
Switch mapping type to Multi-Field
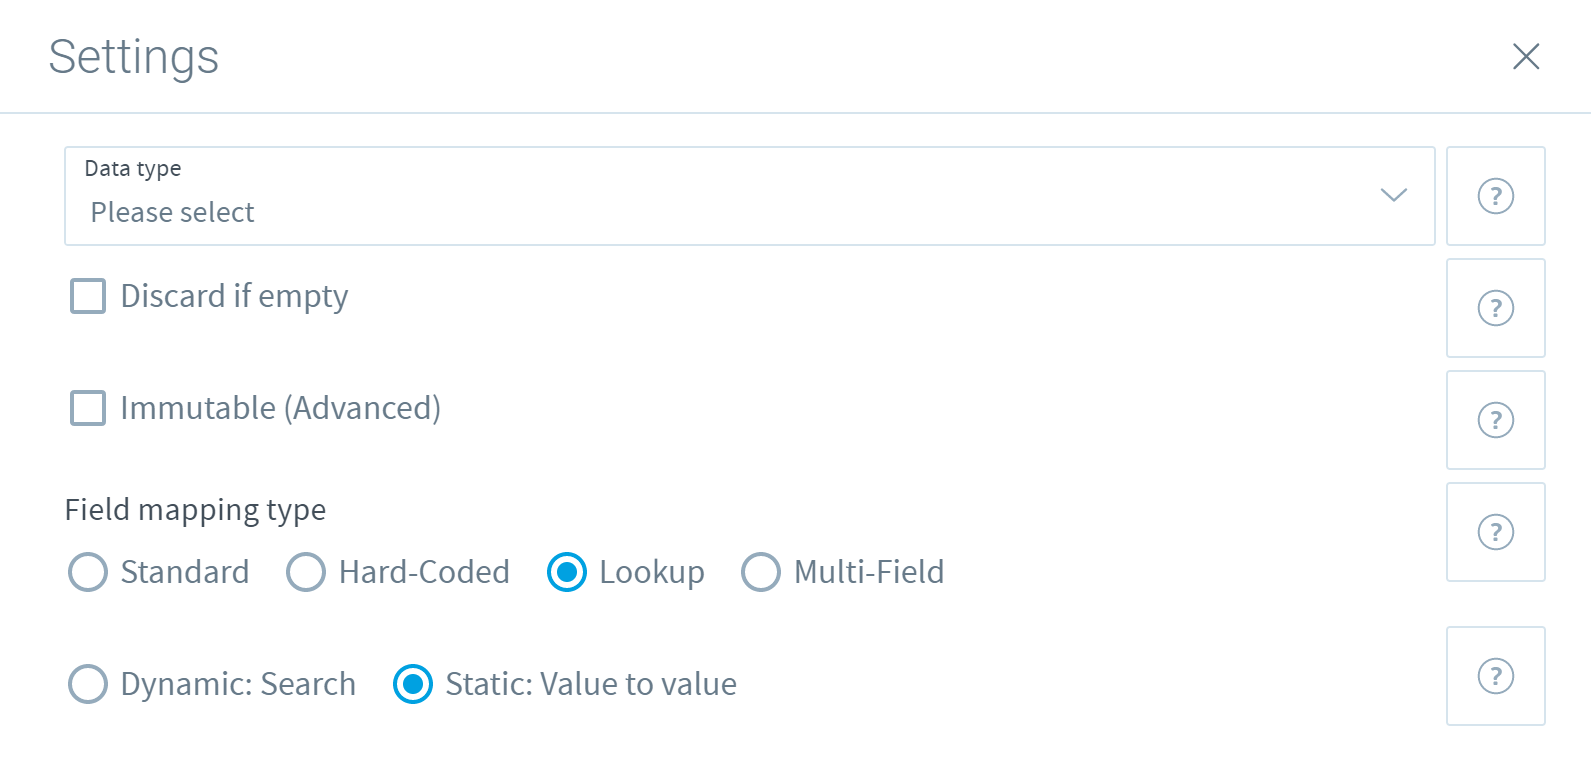coord(761,572)
